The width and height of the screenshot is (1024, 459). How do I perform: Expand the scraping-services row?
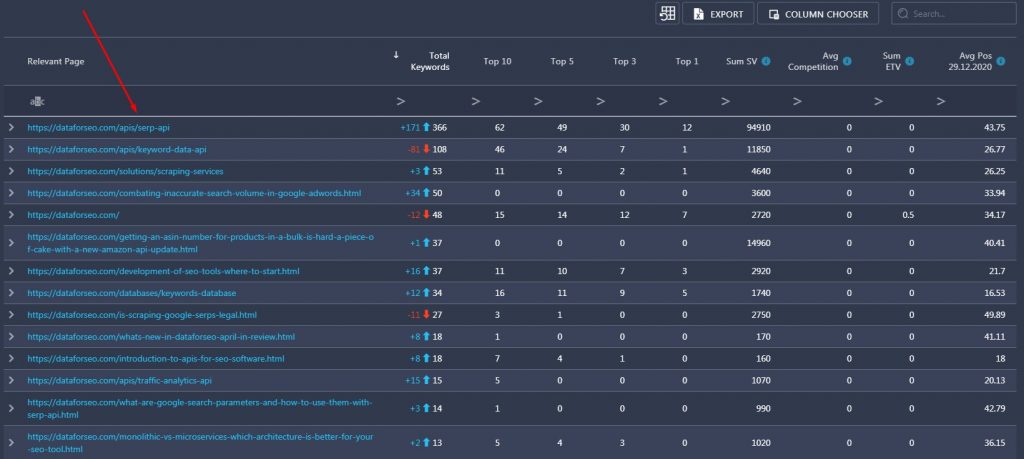(x=11, y=171)
